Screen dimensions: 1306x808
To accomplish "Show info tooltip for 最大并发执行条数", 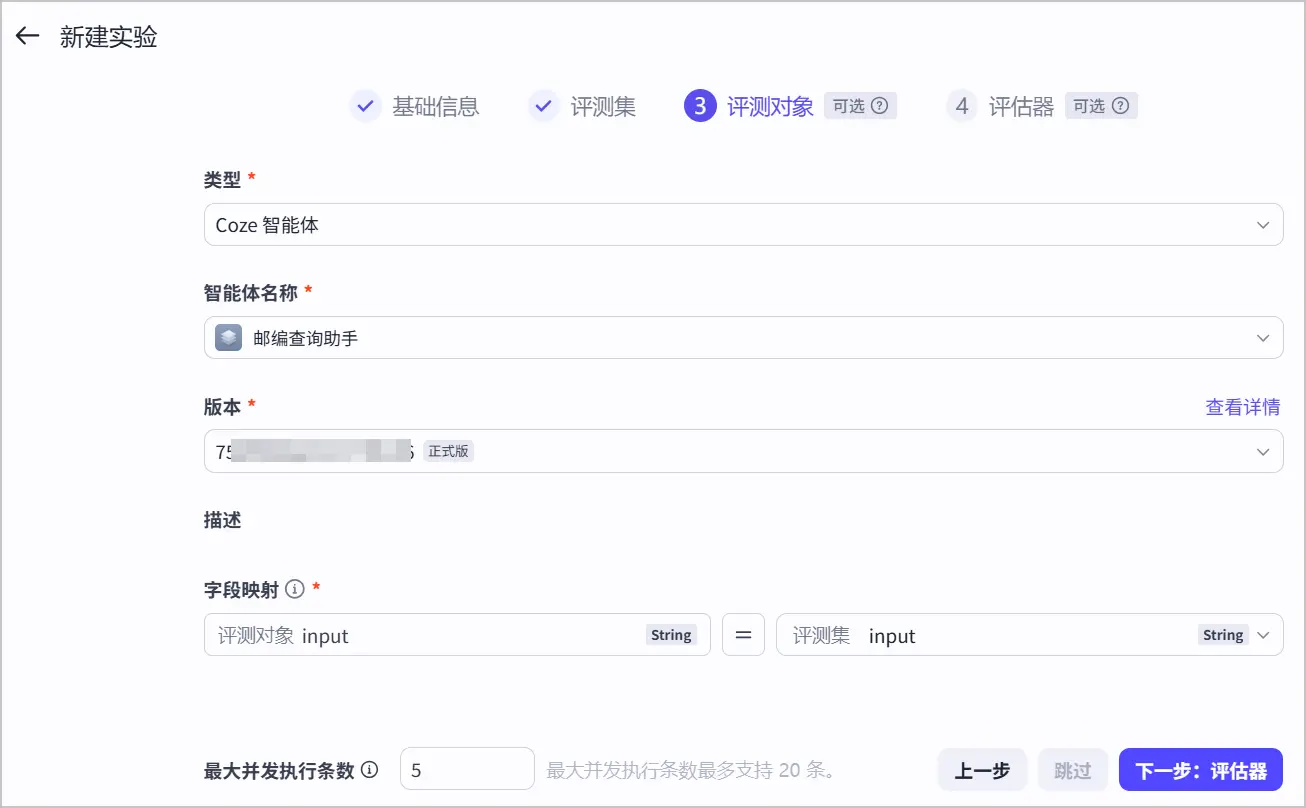I will click(x=370, y=770).
